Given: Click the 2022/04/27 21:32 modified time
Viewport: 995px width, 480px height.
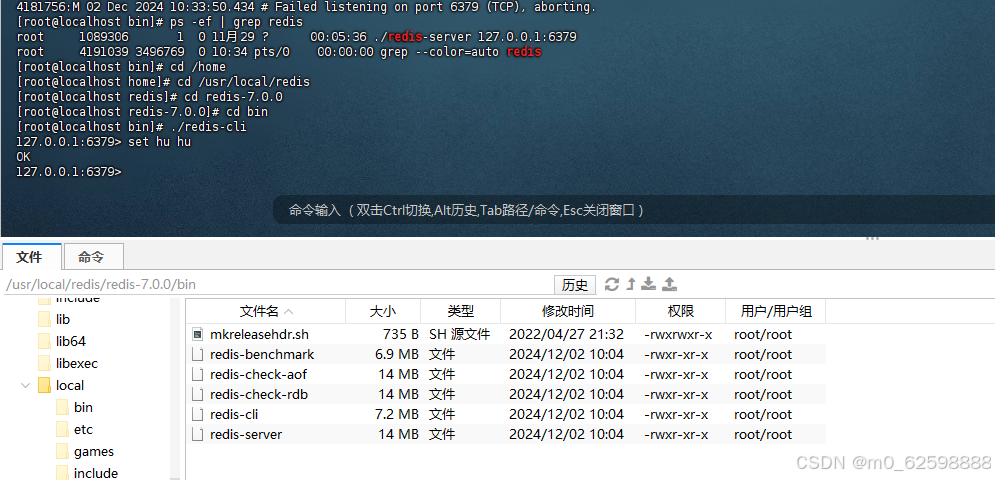Looking at the screenshot, I should click(566, 334).
